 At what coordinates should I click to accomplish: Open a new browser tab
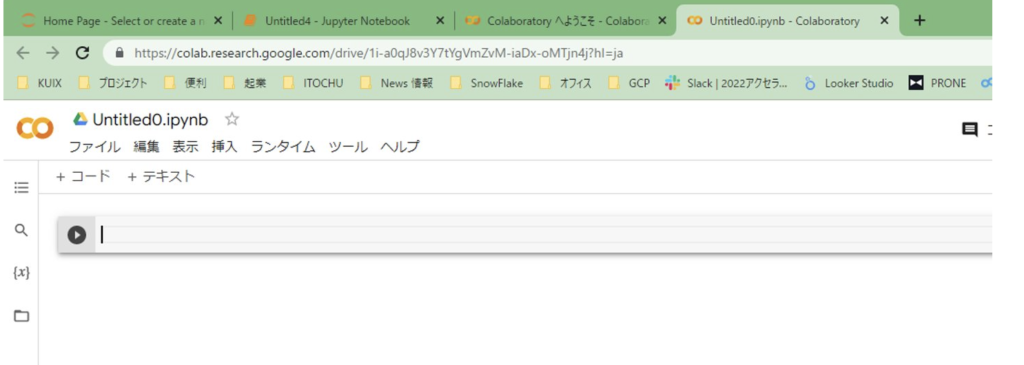[920, 21]
